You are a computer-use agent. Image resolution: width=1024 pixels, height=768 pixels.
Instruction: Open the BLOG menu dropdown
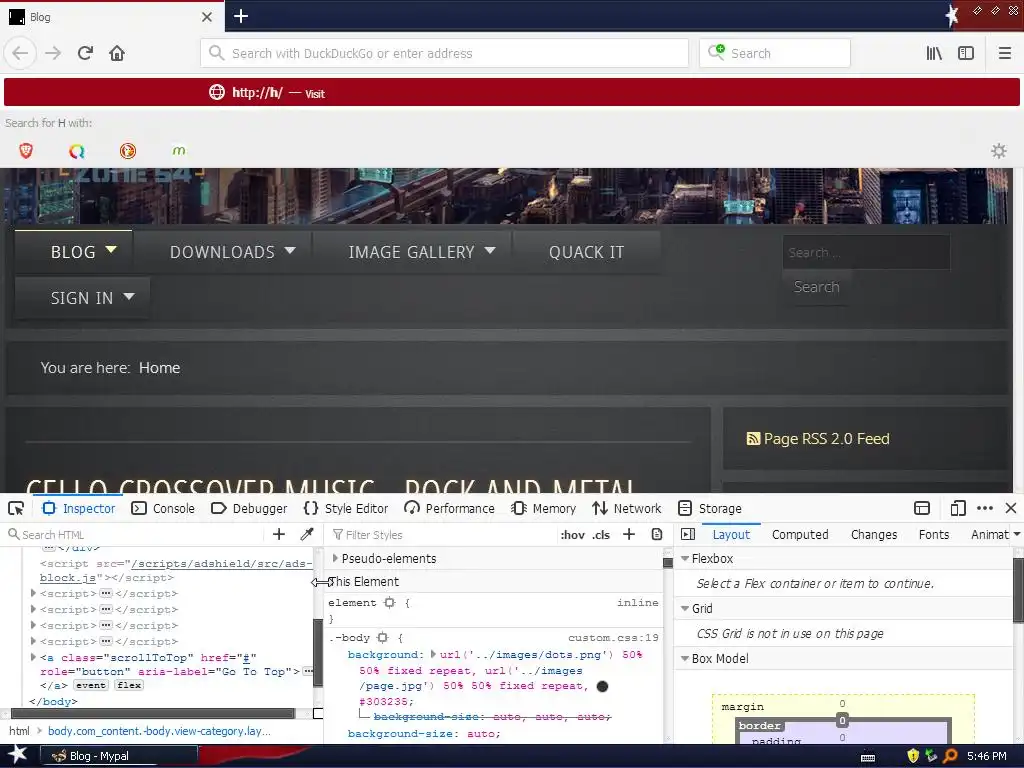coord(111,249)
